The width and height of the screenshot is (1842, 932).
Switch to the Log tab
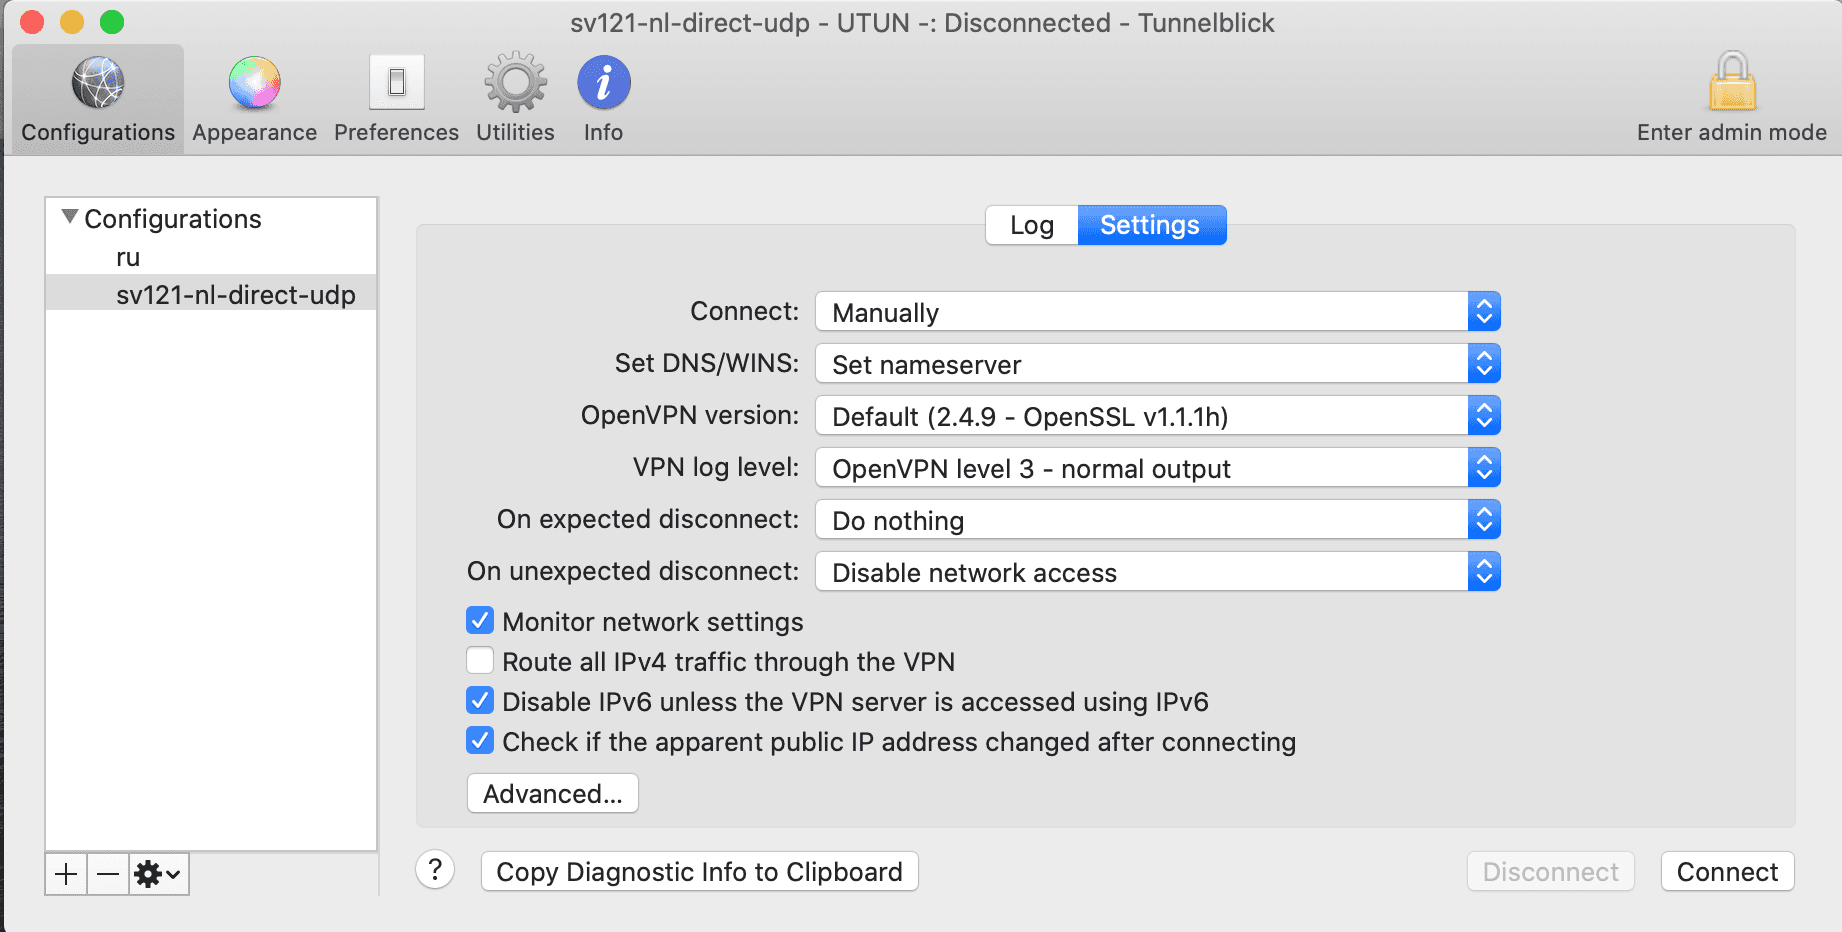(1031, 225)
